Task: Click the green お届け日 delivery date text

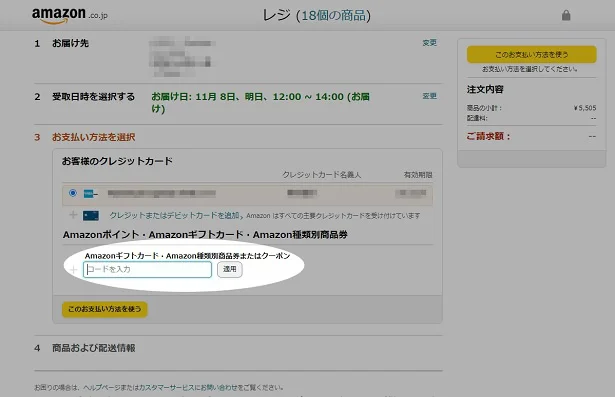Action: click(260, 102)
